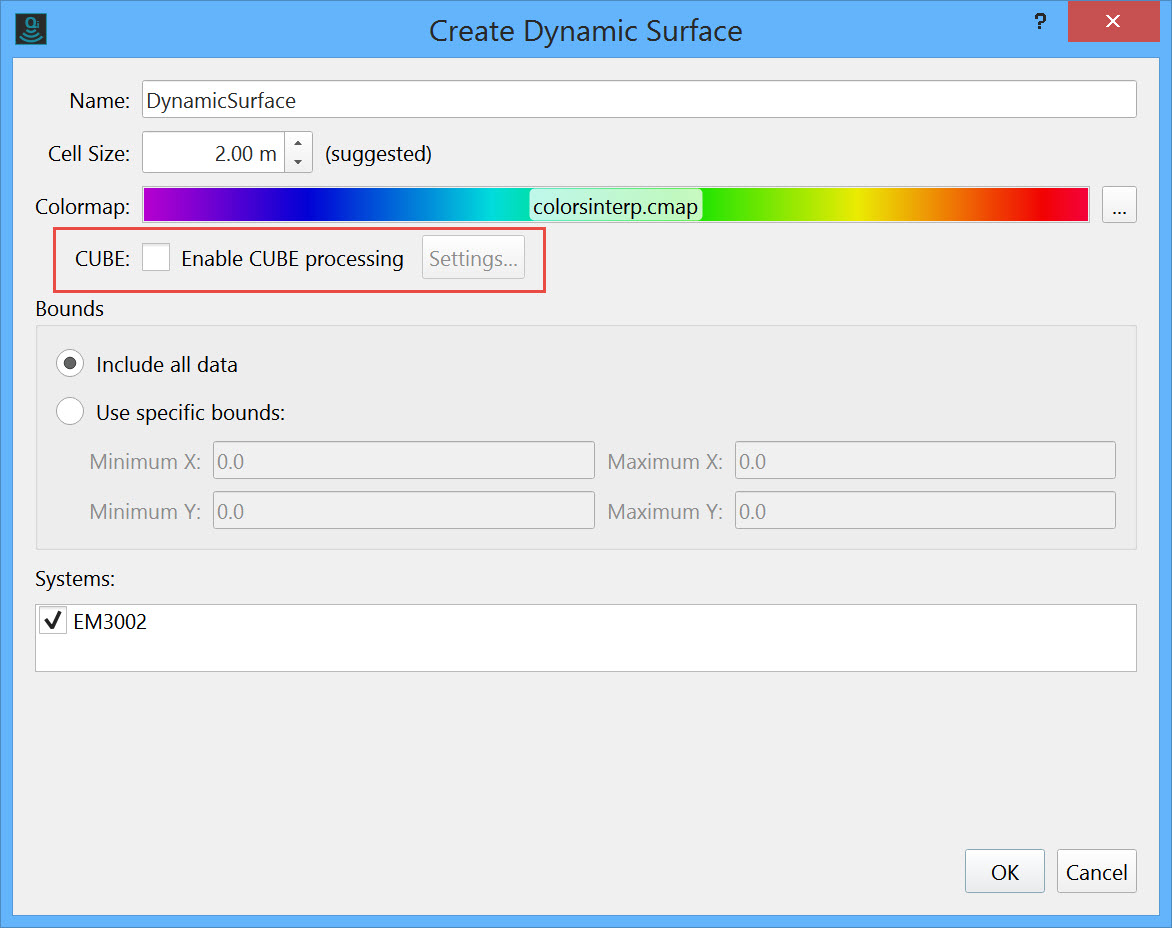Increase cell size with the up arrow
1172x928 pixels.
coord(298,144)
